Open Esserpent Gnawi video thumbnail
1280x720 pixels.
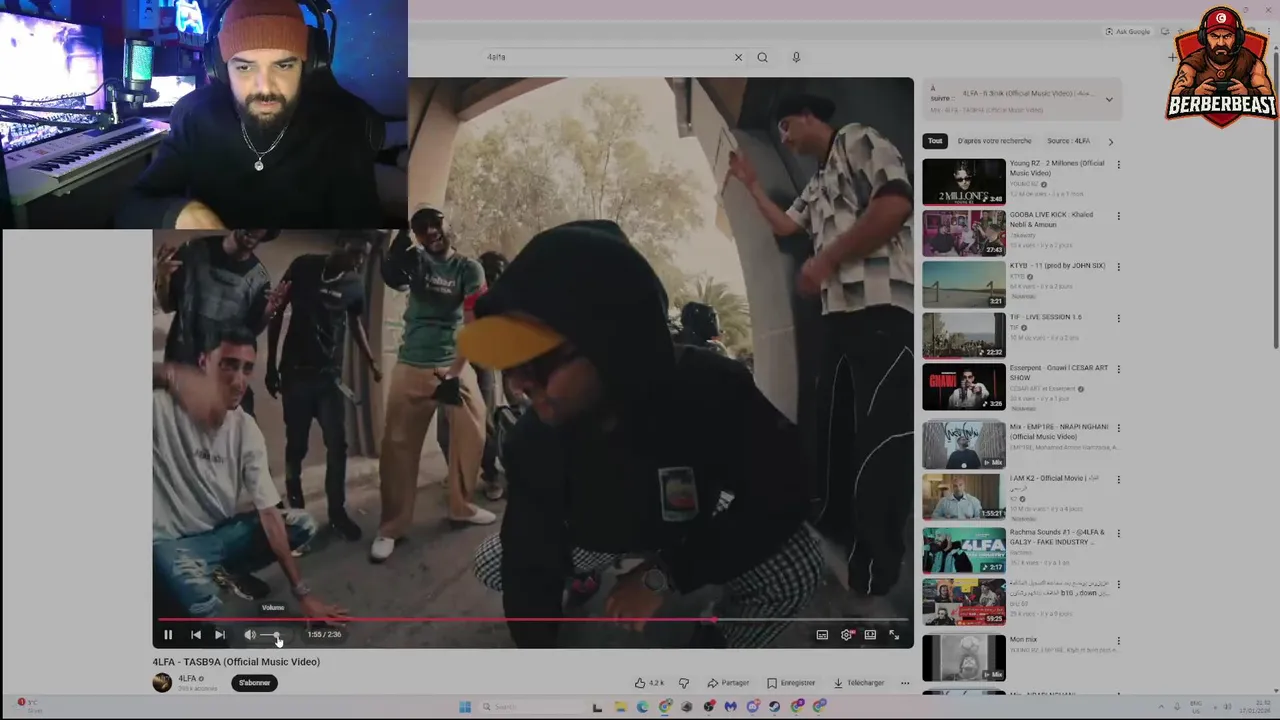pos(964,387)
